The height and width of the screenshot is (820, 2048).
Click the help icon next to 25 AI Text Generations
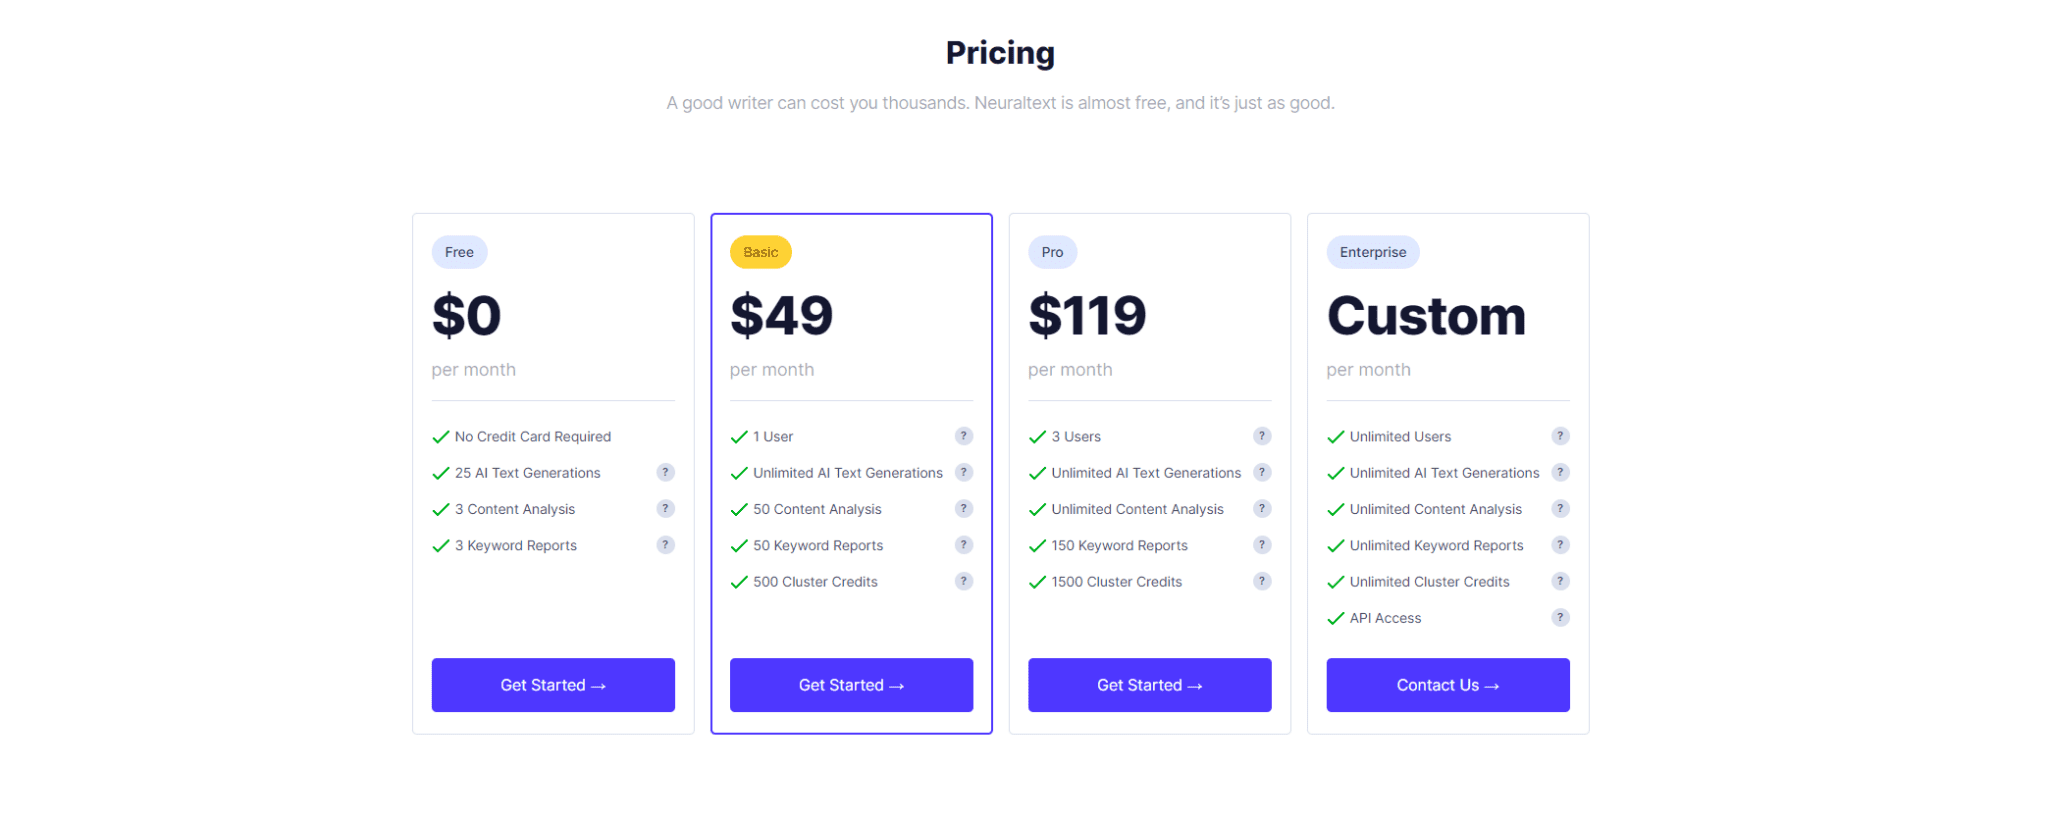[665, 472]
